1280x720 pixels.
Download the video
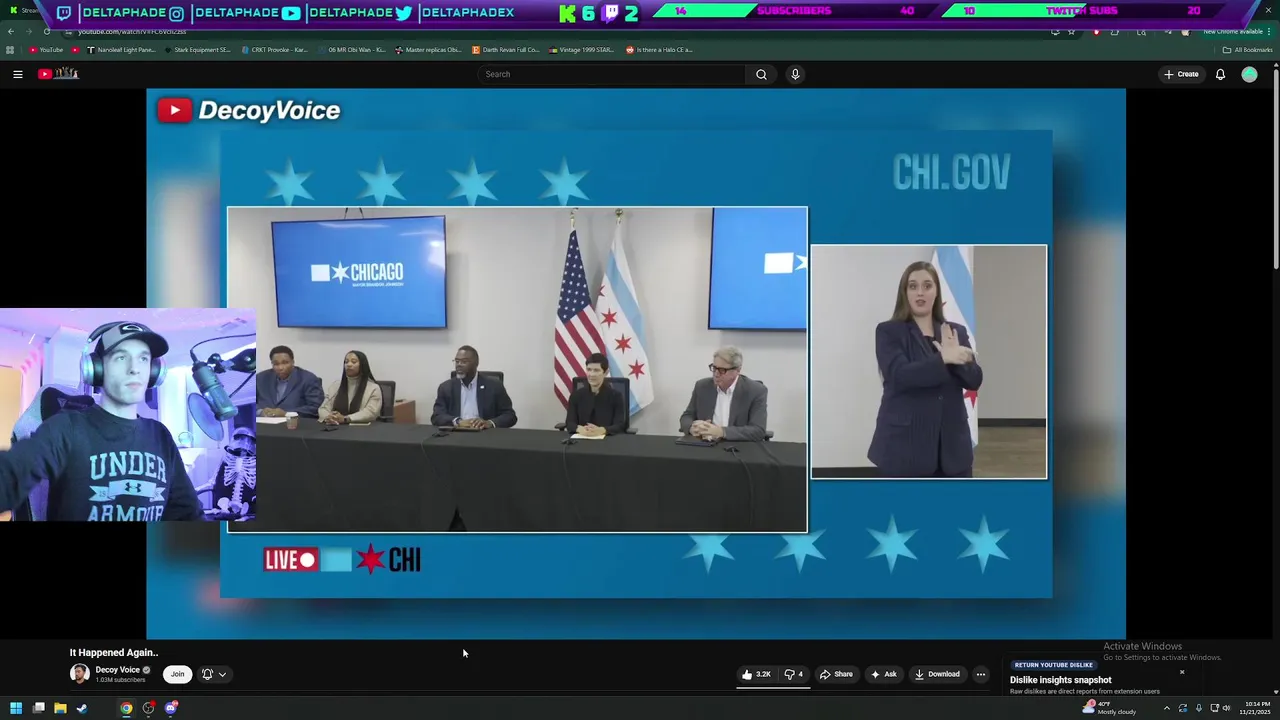[x=937, y=674]
